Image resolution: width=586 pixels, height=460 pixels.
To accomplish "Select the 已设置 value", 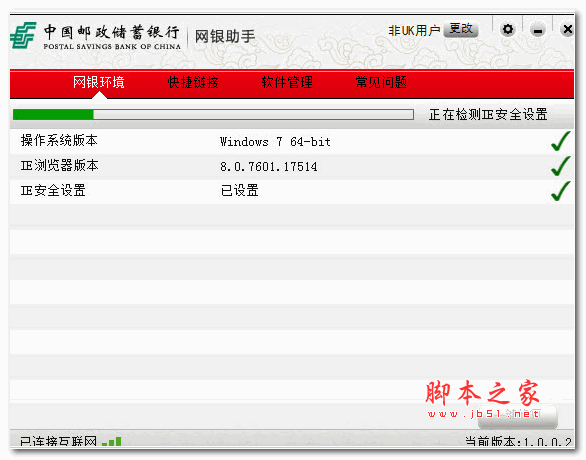I will pos(240,191).
